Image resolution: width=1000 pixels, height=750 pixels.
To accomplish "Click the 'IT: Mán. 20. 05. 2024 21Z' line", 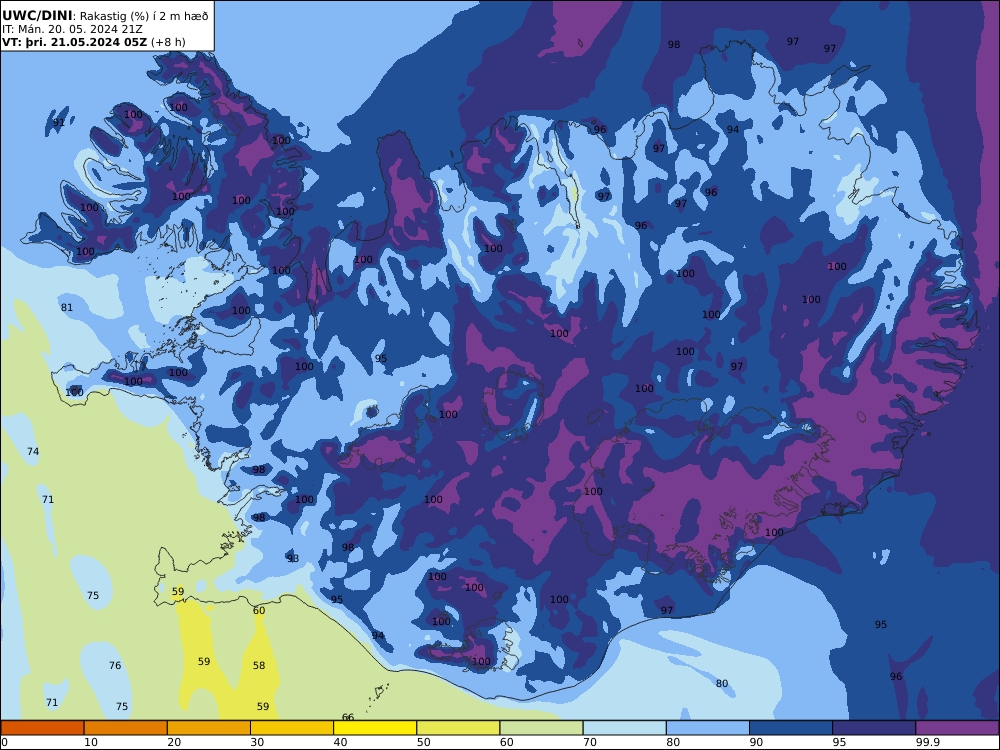I will pos(72,29).
